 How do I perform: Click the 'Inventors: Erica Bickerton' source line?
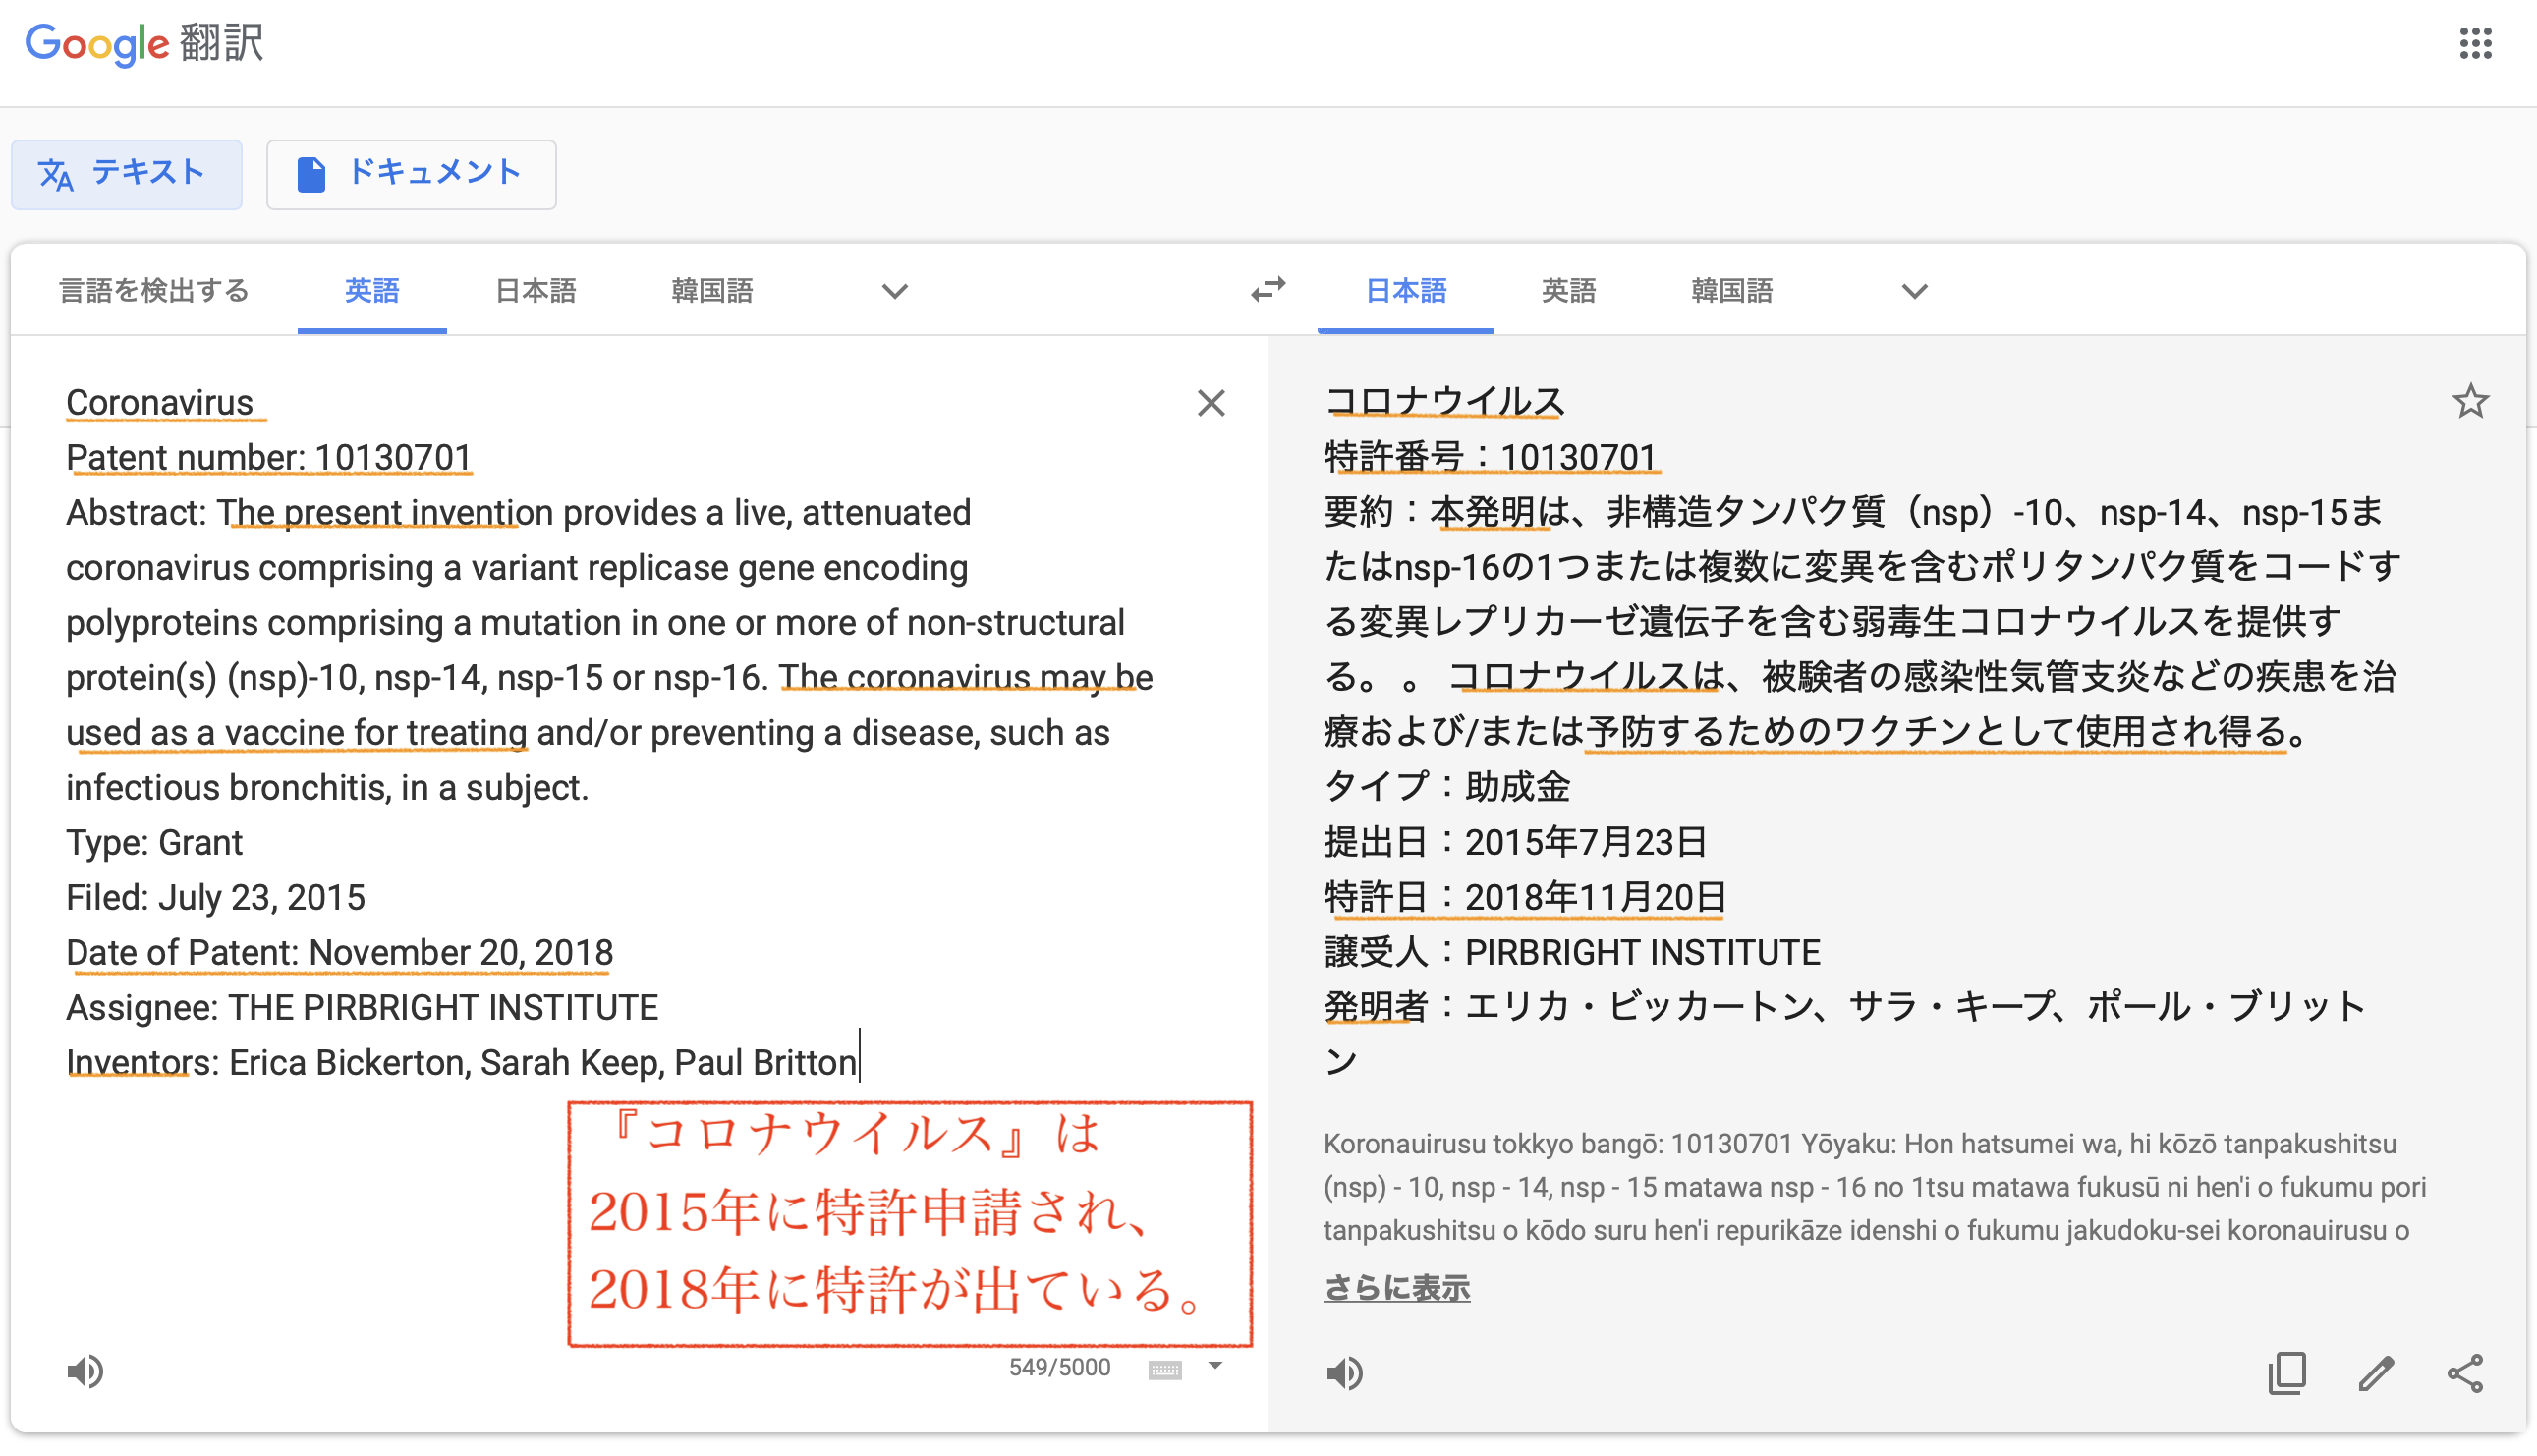click(x=461, y=1062)
